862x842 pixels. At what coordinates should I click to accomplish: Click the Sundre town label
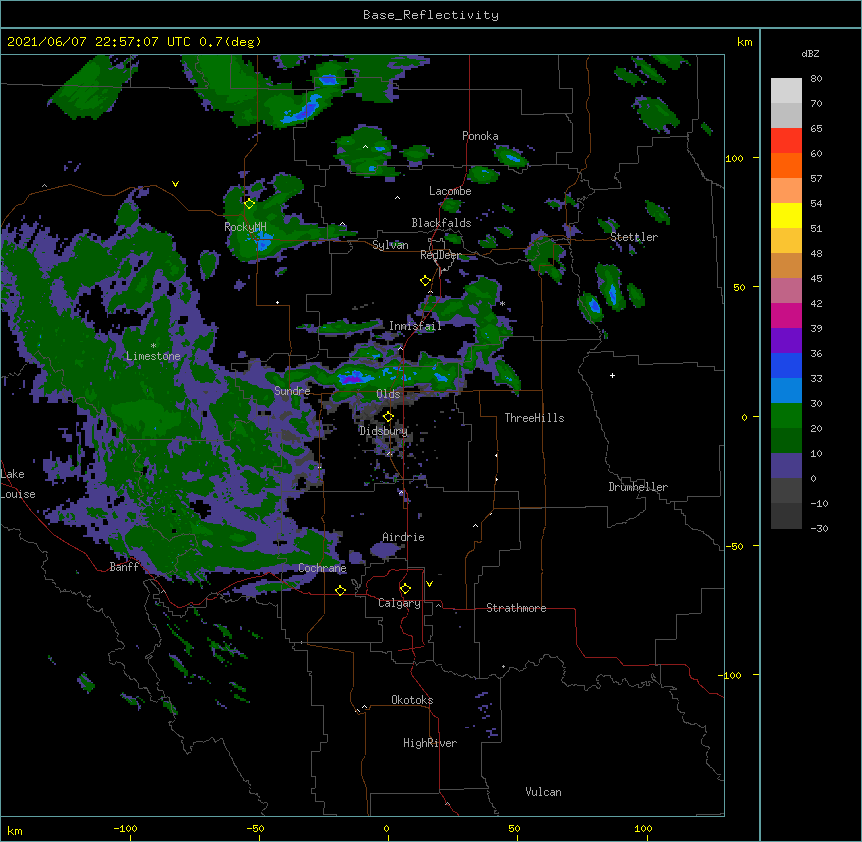click(x=292, y=391)
